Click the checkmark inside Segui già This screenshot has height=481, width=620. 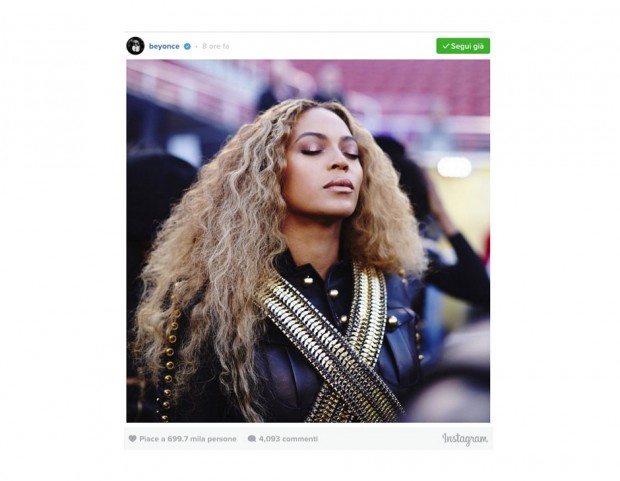tap(446, 46)
